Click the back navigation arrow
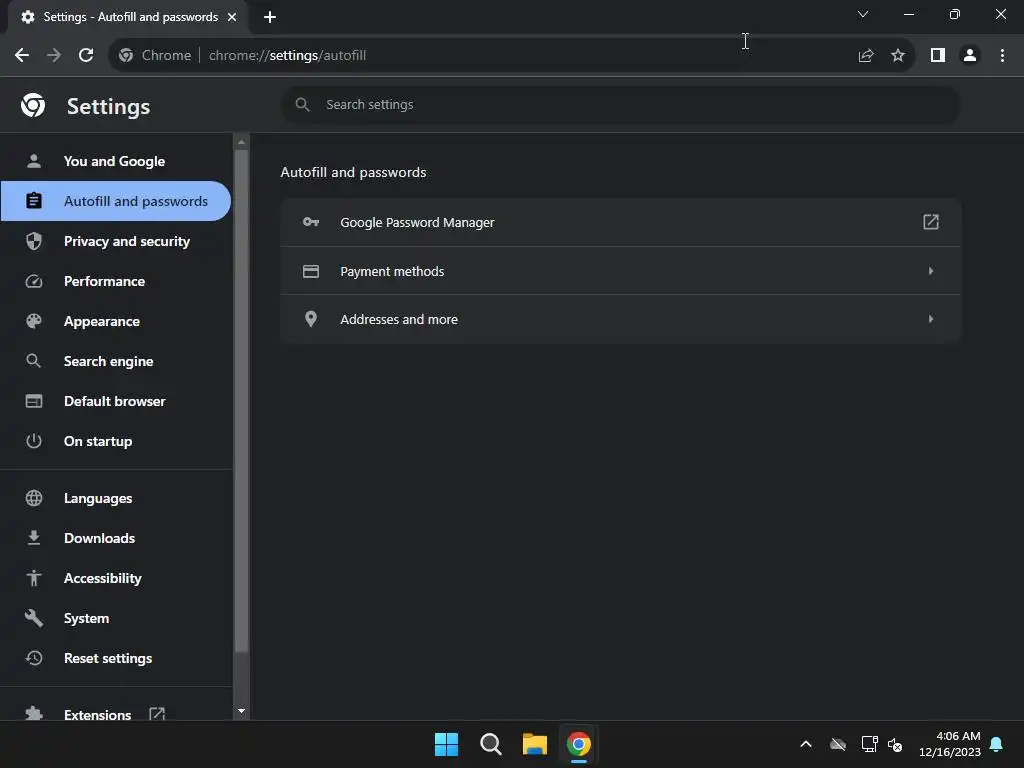 click(x=22, y=55)
